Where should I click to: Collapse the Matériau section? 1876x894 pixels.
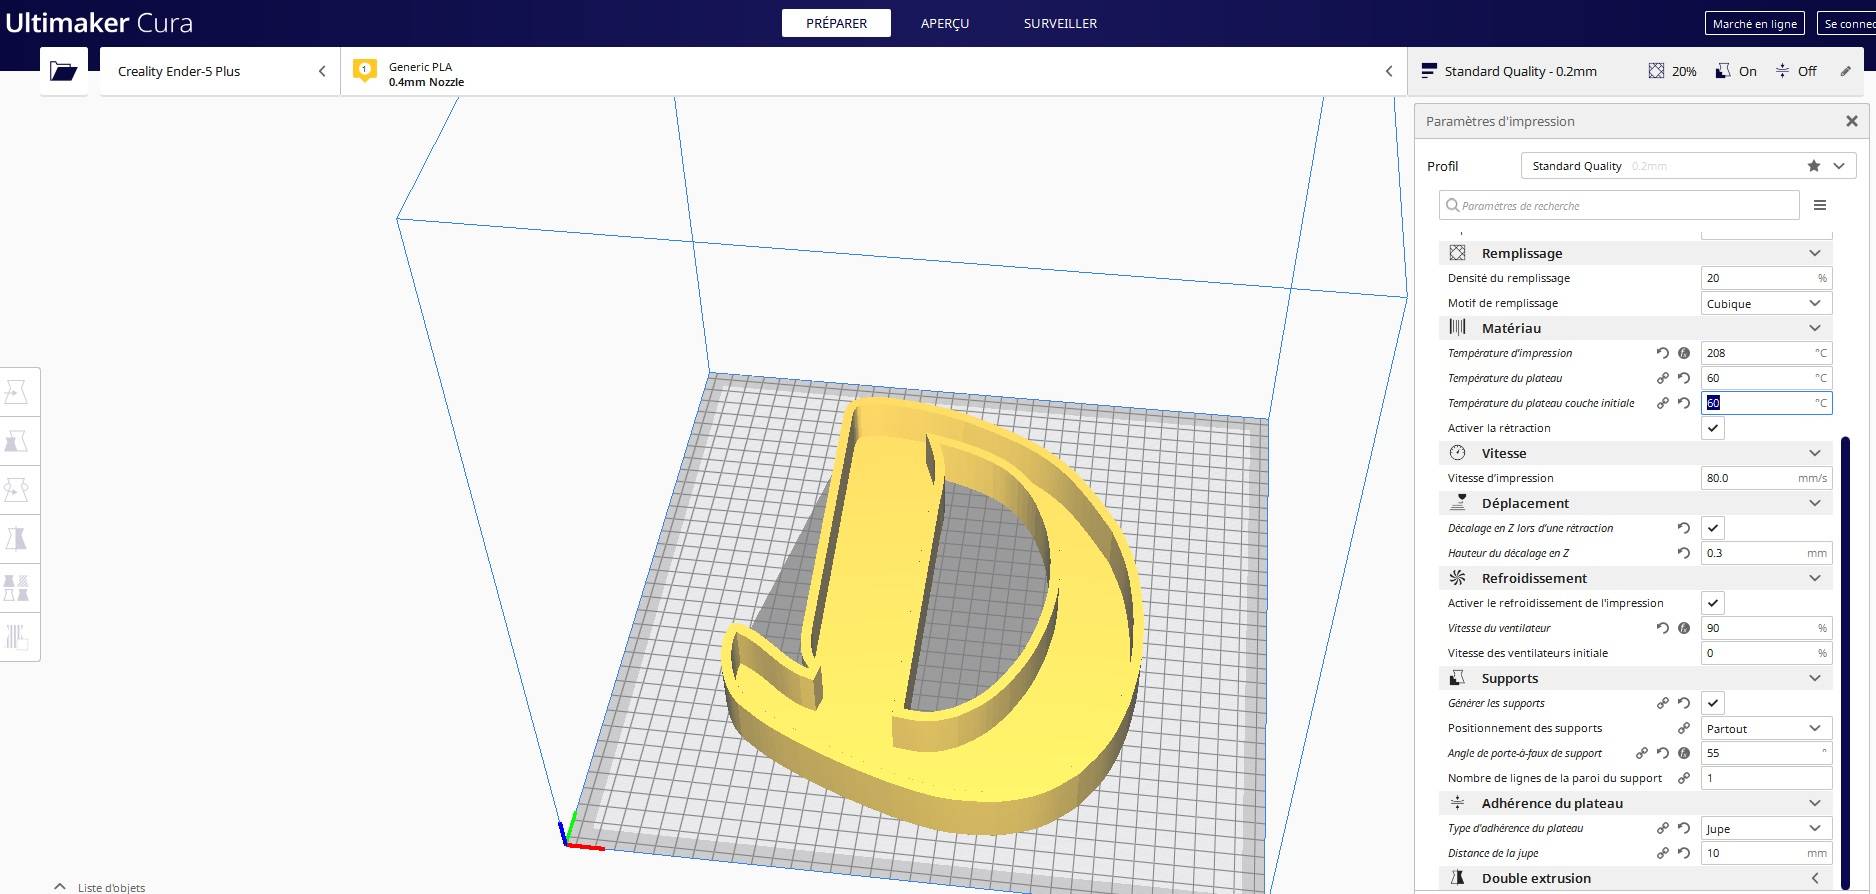1636,328
